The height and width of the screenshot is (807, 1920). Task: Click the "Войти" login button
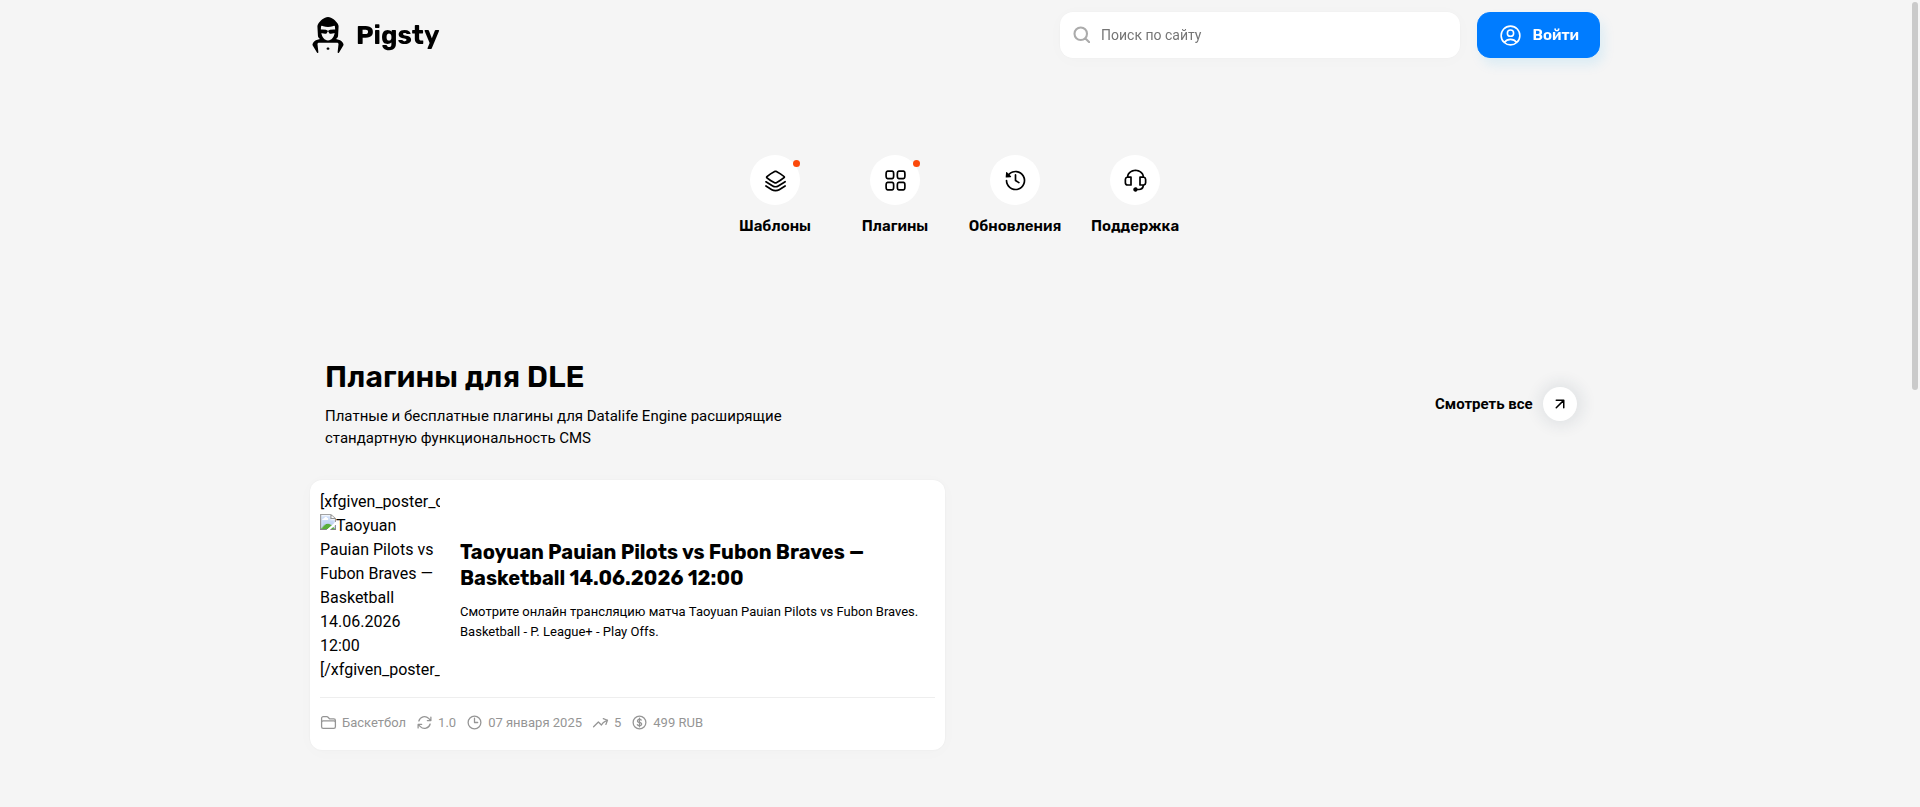pos(1538,35)
